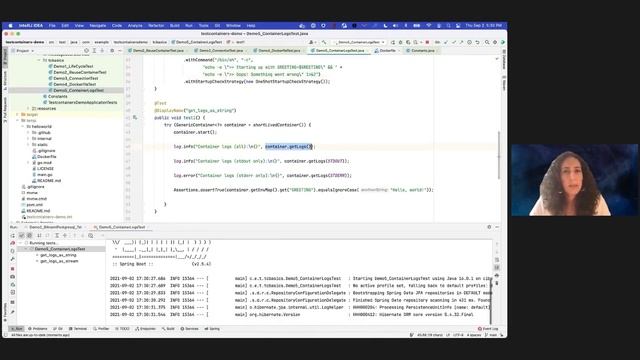Image resolution: width=640 pixels, height=360 pixels.
Task: Click the red Stop button in top toolbar
Action: (427, 42)
